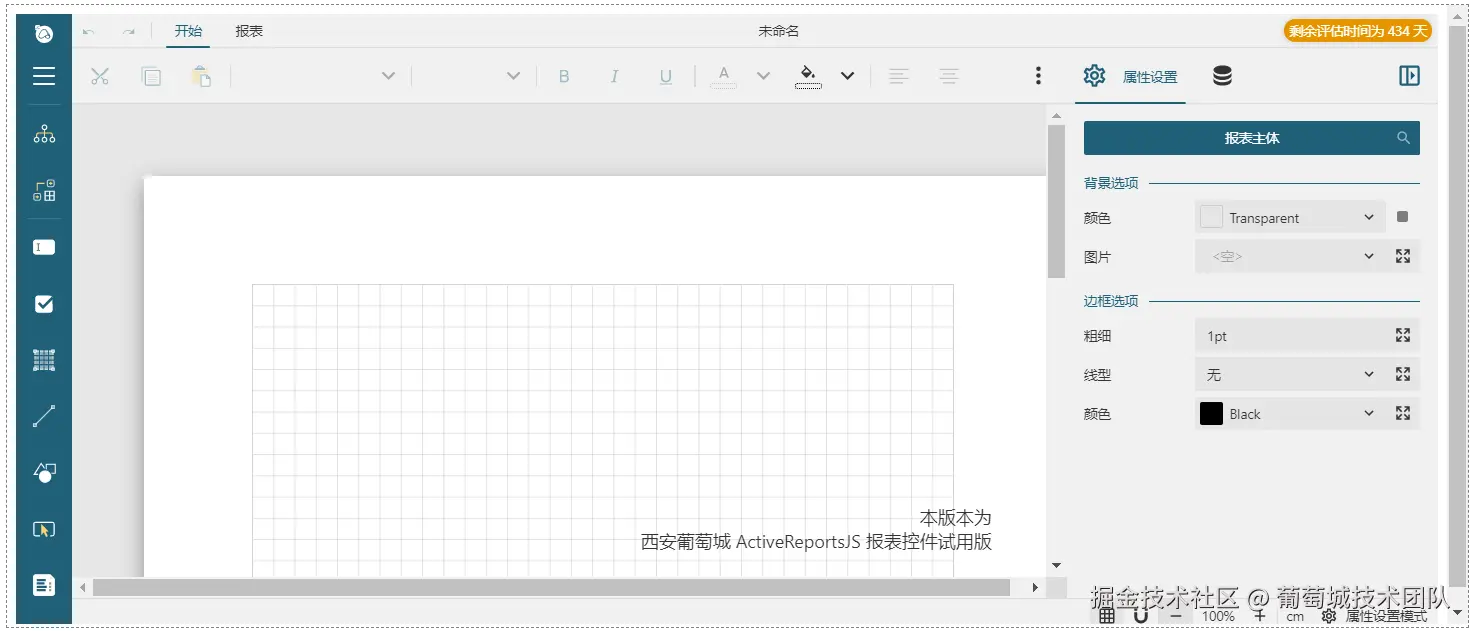The image size is (1470, 631).
Task: Toggle snap magnet in status bar
Action: pyautogui.click(x=1141, y=616)
